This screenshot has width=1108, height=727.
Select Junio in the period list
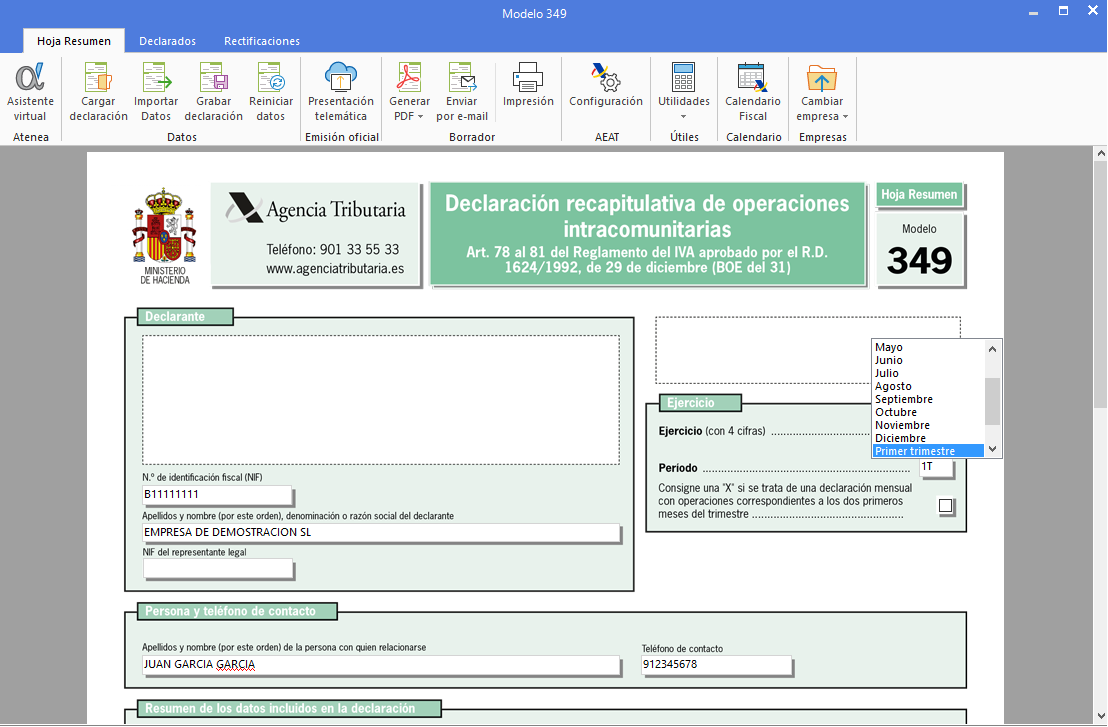pyautogui.click(x=929, y=360)
